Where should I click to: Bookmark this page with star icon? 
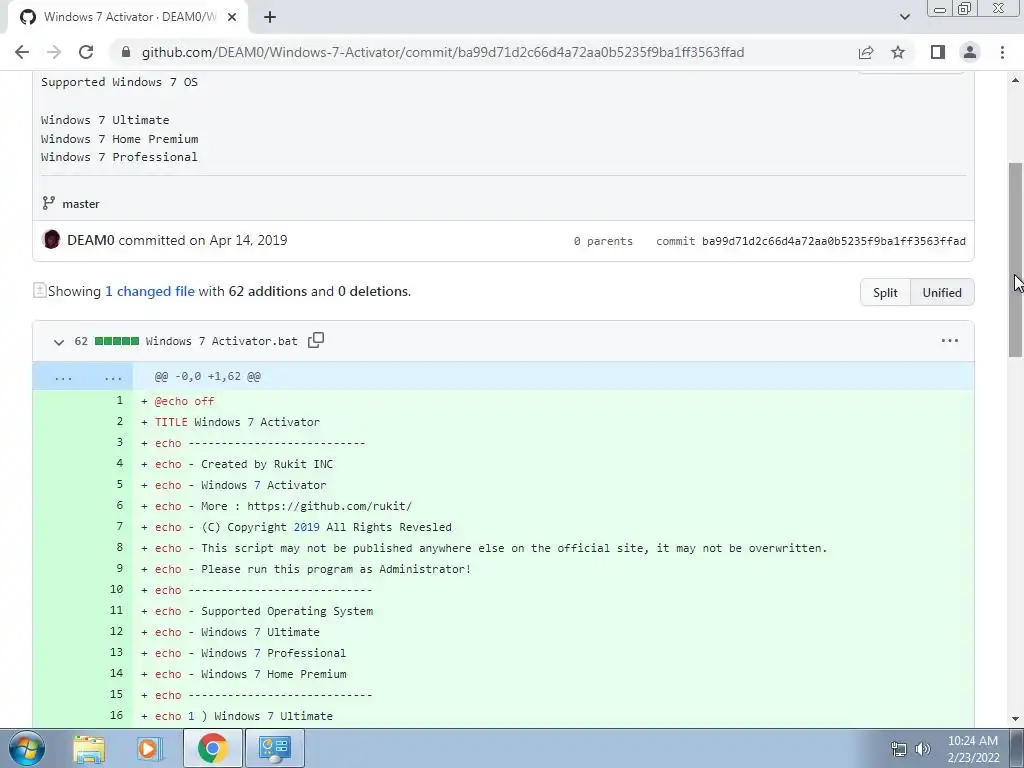coord(898,52)
